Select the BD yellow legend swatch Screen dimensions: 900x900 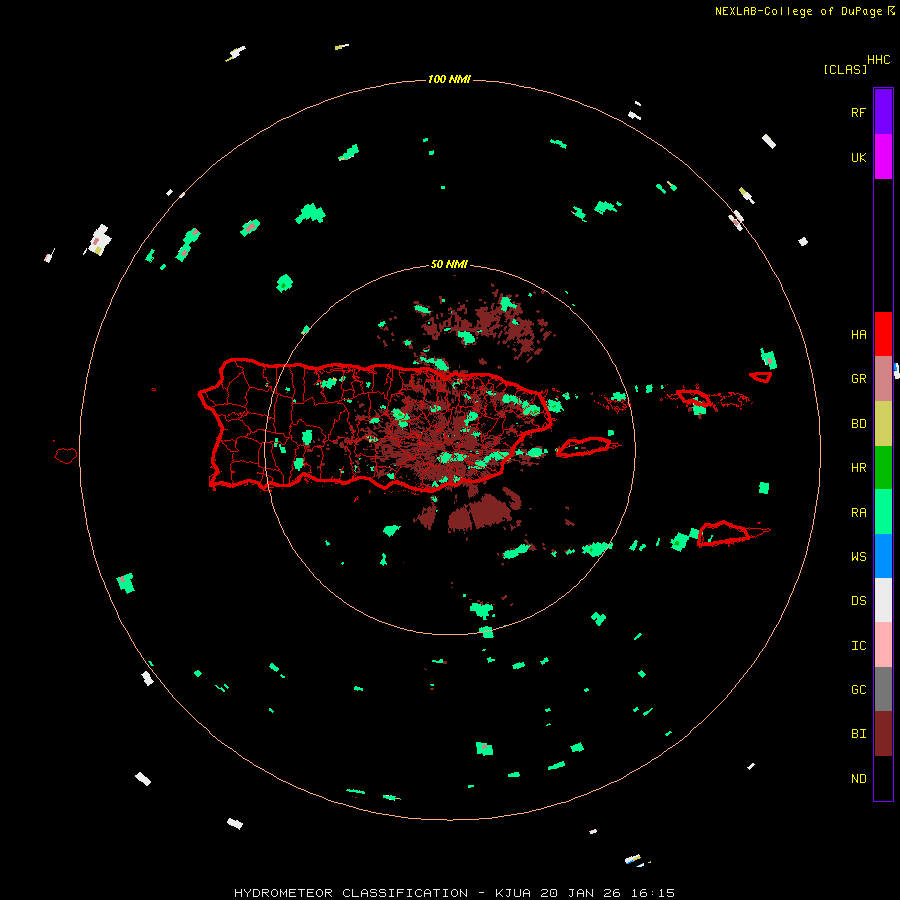(883, 424)
